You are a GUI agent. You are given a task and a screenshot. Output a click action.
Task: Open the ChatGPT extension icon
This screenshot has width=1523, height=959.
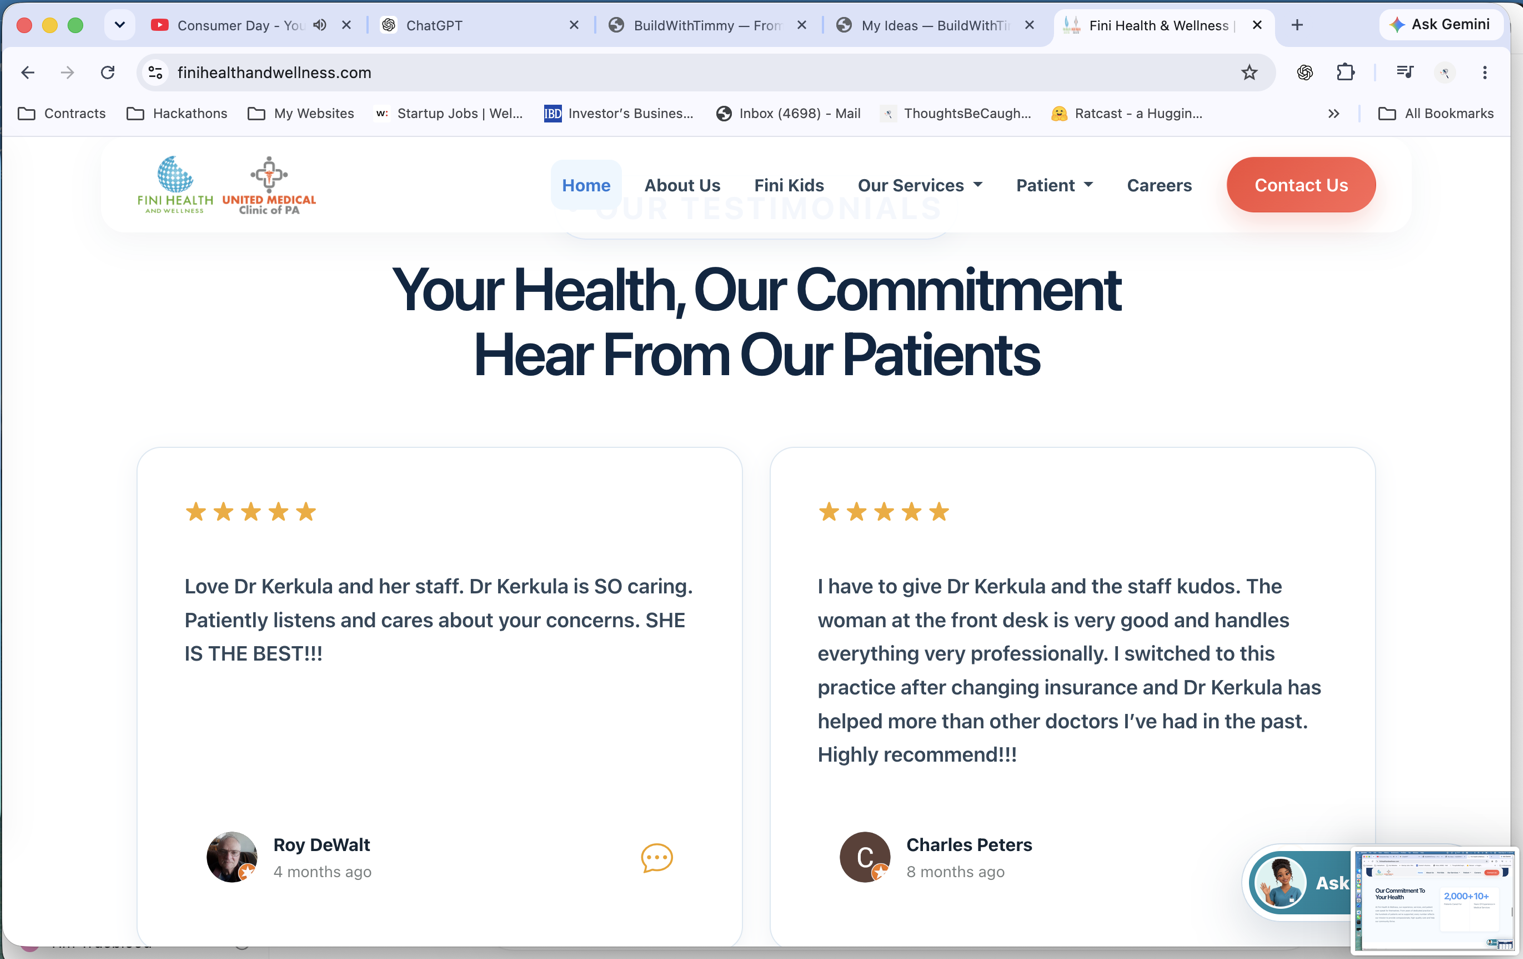pos(1305,72)
